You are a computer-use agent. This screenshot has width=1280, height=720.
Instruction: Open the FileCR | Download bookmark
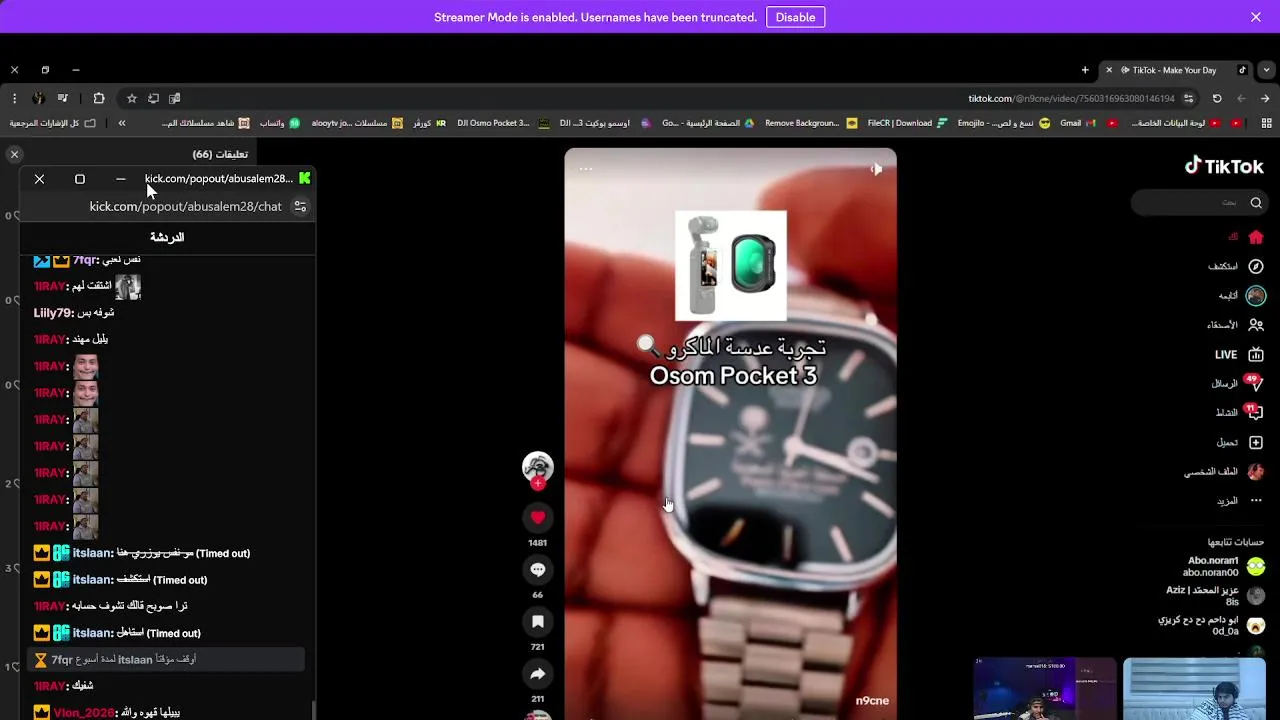point(906,123)
